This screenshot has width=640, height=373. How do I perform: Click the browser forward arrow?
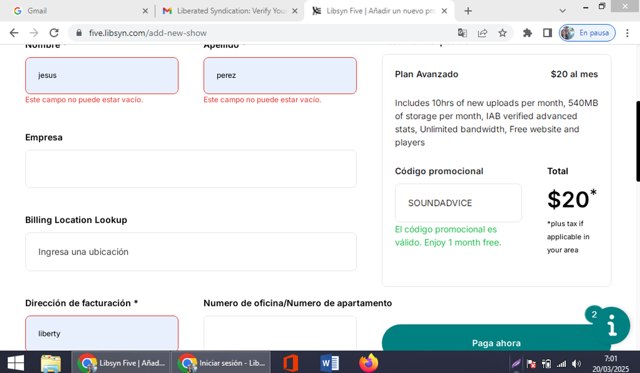[34, 33]
